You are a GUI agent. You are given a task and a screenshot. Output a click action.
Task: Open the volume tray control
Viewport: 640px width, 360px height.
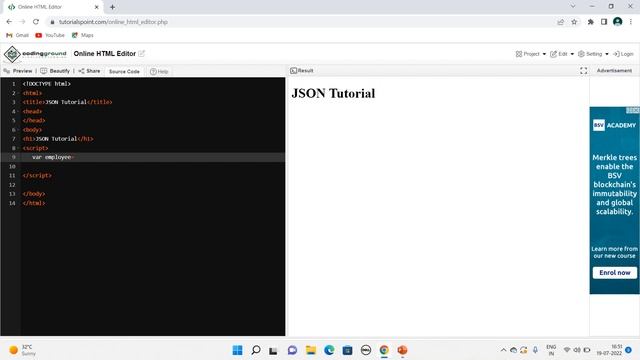pyautogui.click(x=577, y=350)
